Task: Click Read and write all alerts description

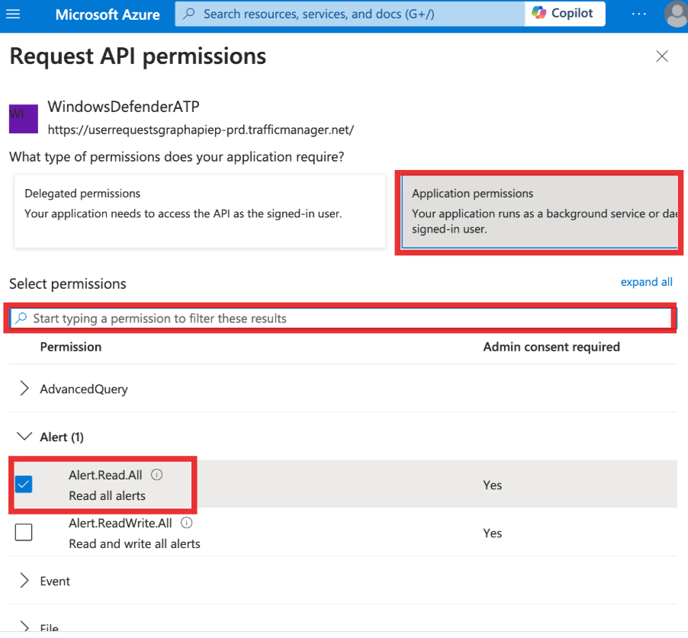Action: click(x=134, y=544)
